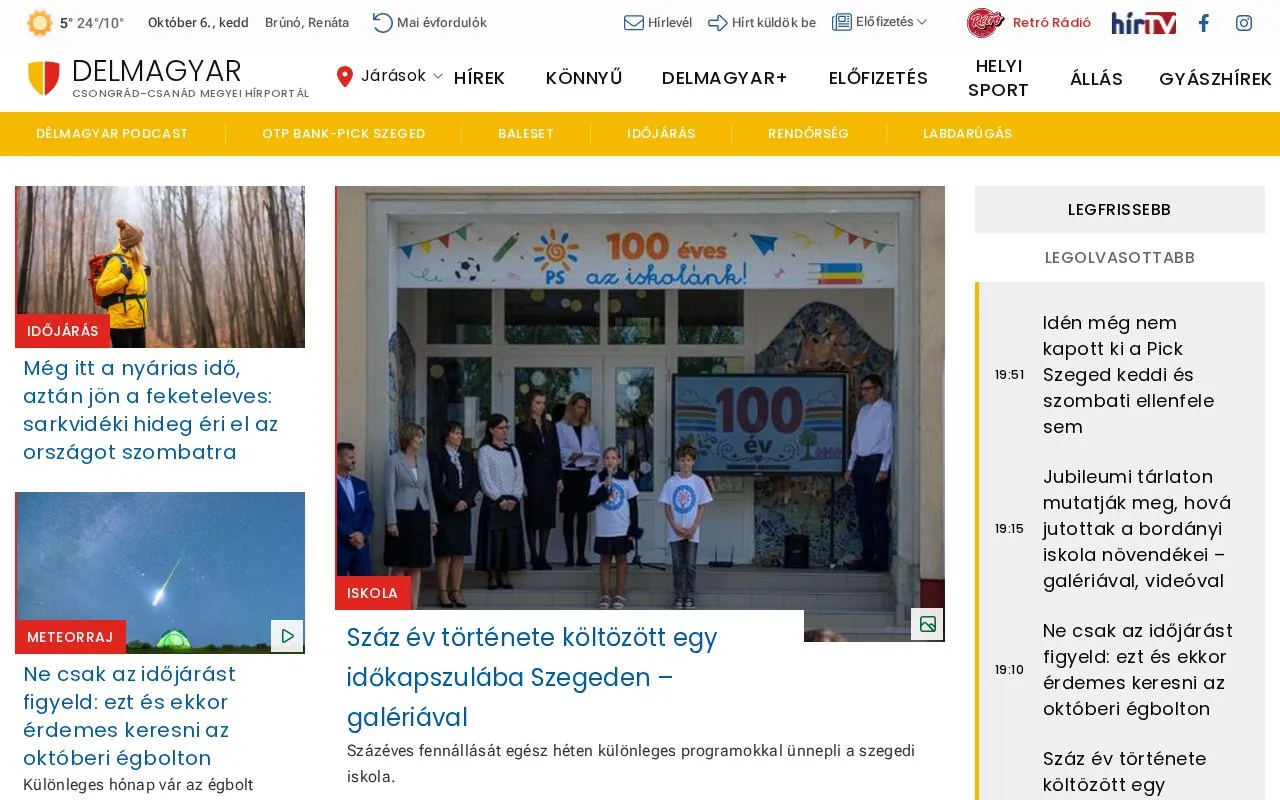1280x800 pixels.
Task: Switch to LEGOLVASOTTABB tab
Action: coord(1120,258)
